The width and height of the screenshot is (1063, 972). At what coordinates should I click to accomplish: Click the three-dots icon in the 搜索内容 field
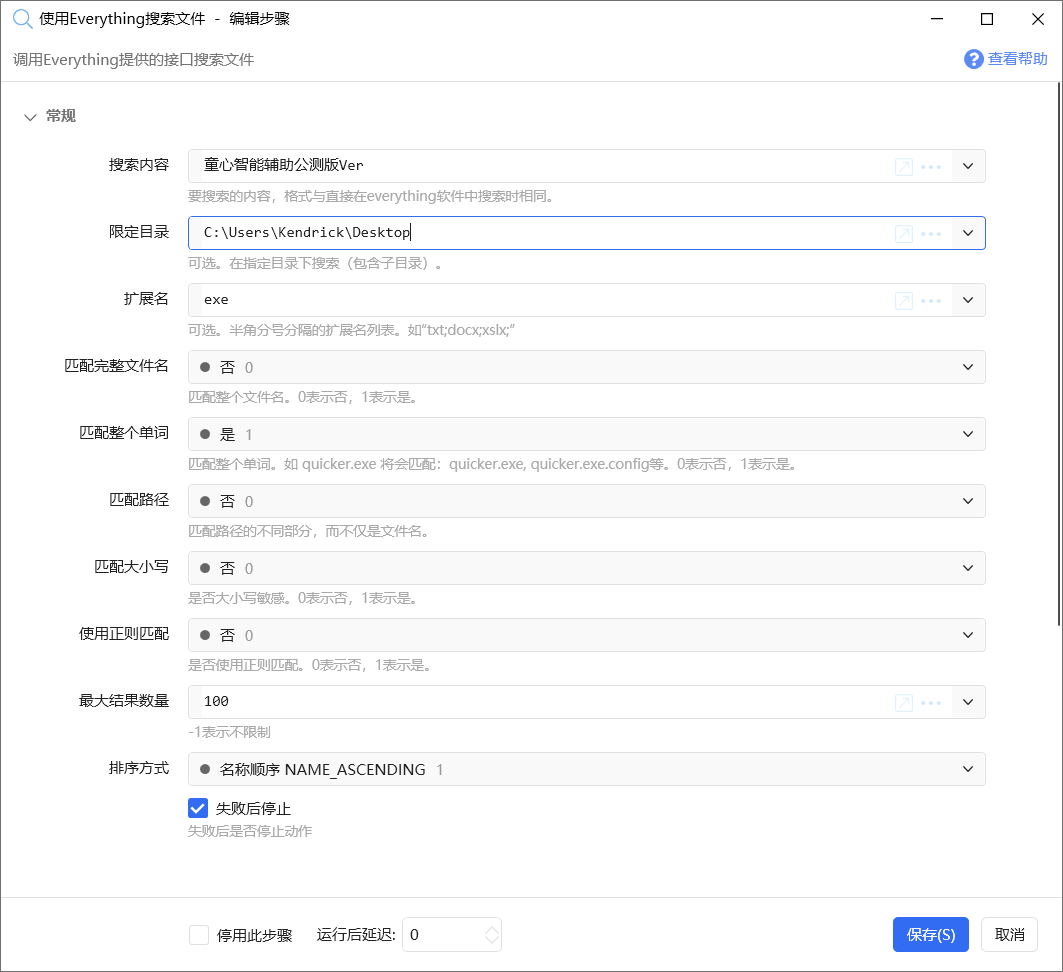[931, 167]
